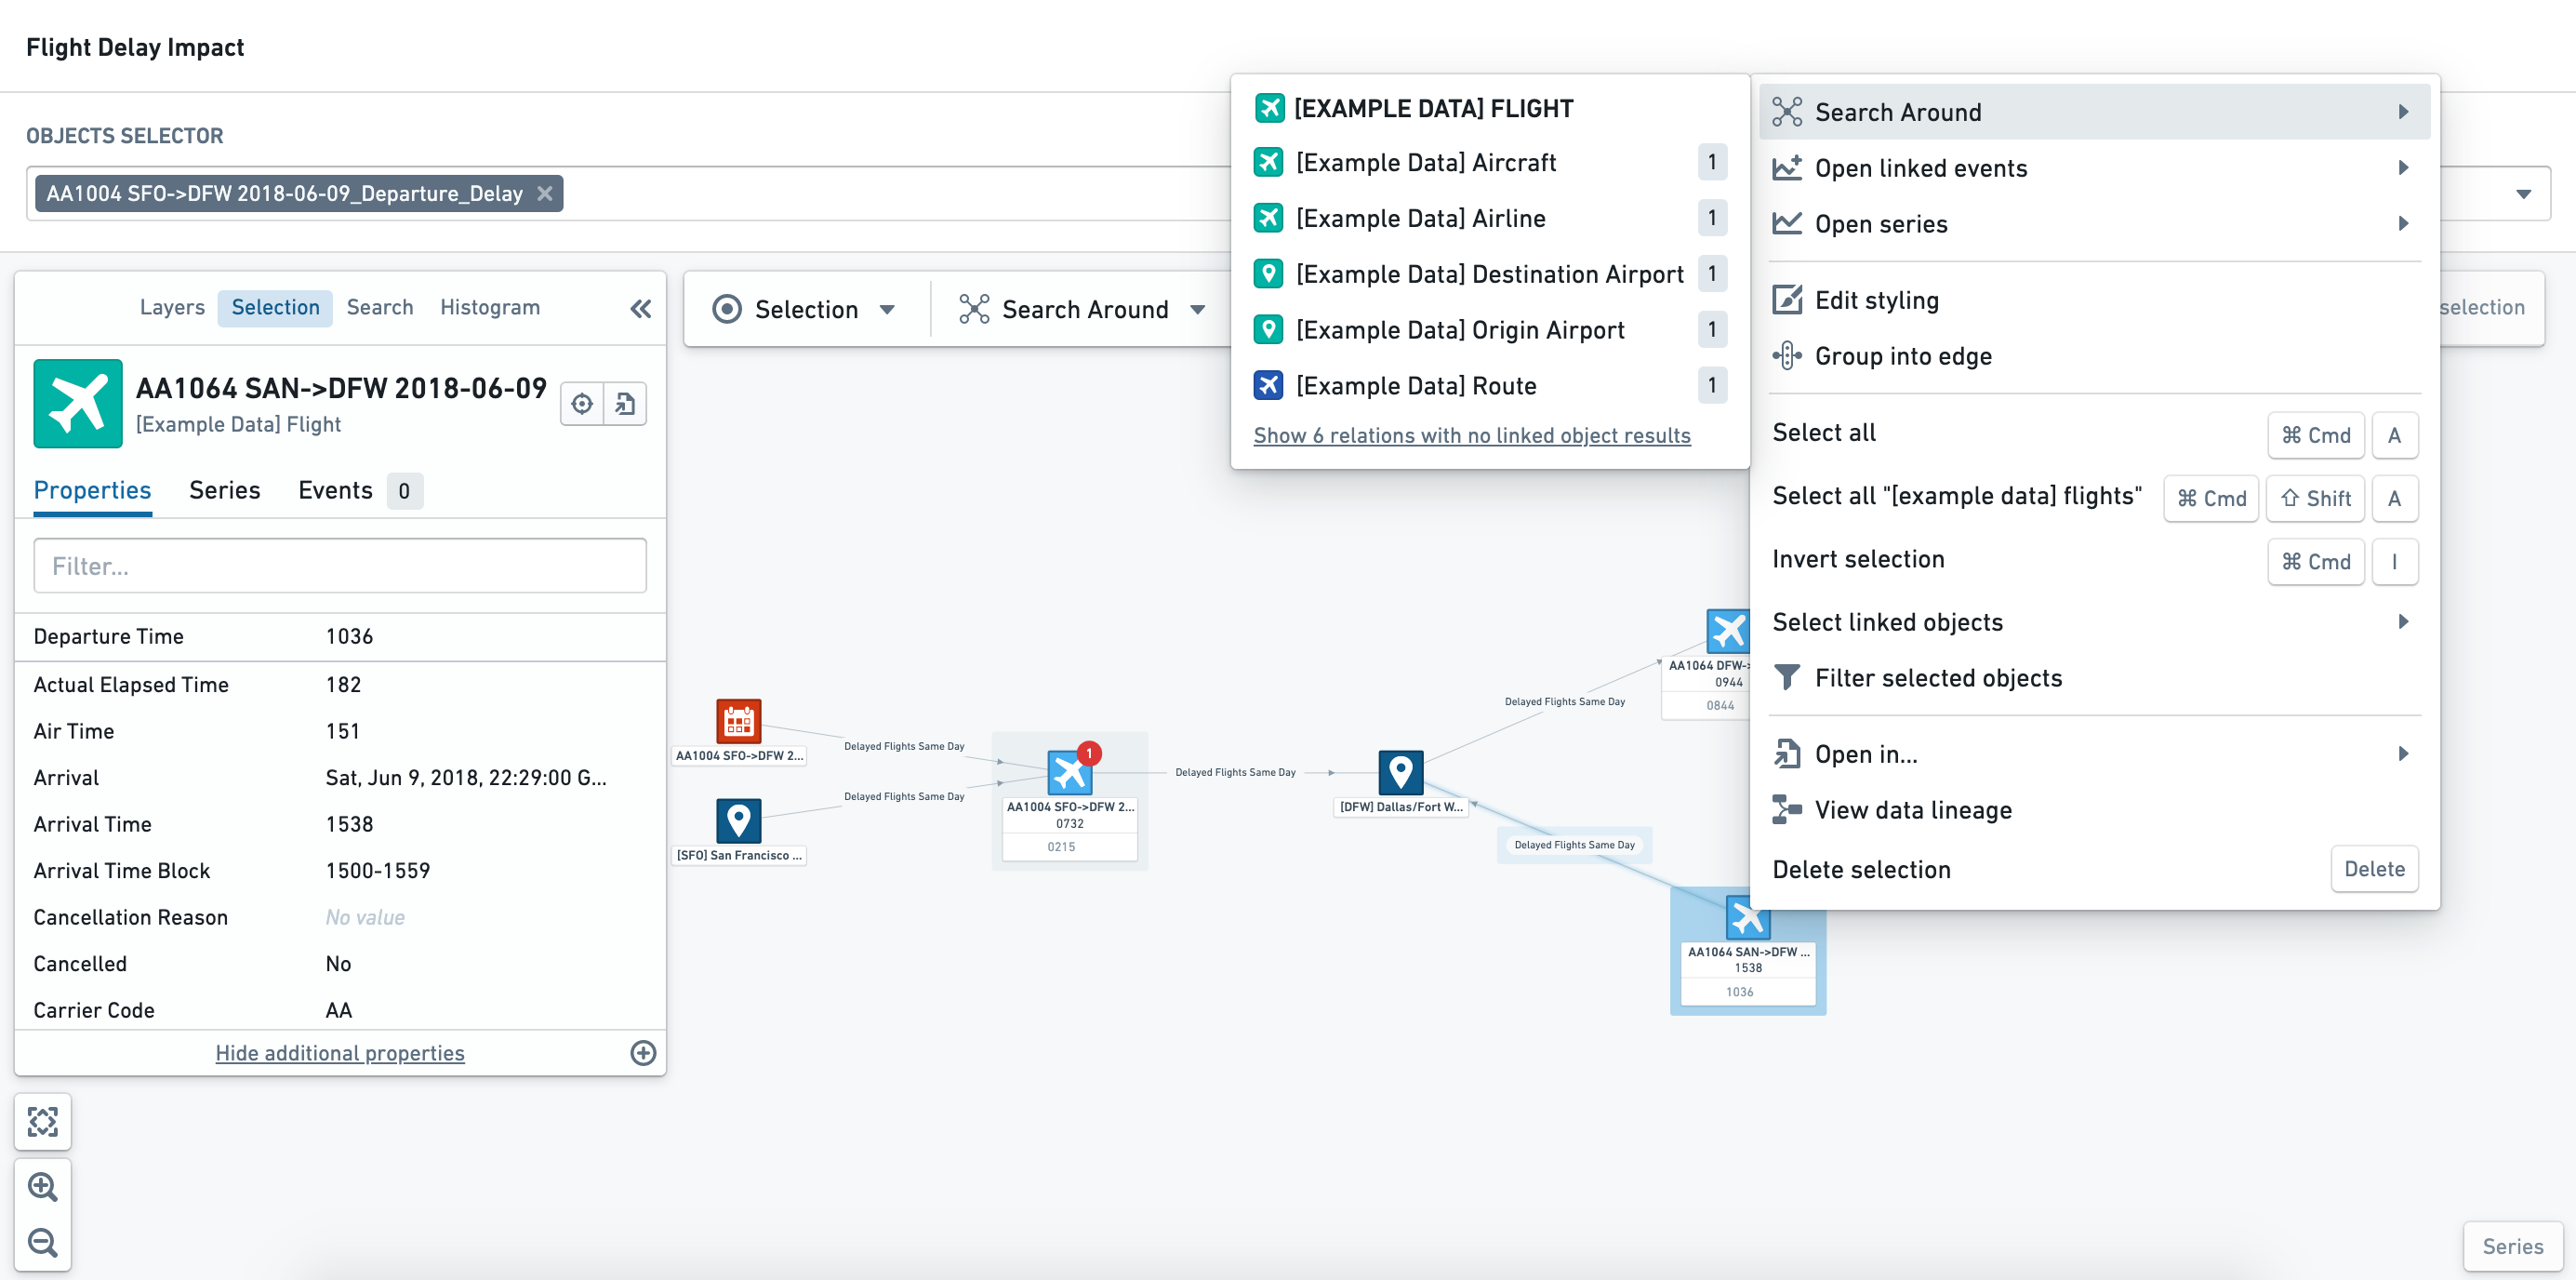The height and width of the screenshot is (1280, 2576).
Task: Click the large flight icon in panel header
Action: pos(78,404)
